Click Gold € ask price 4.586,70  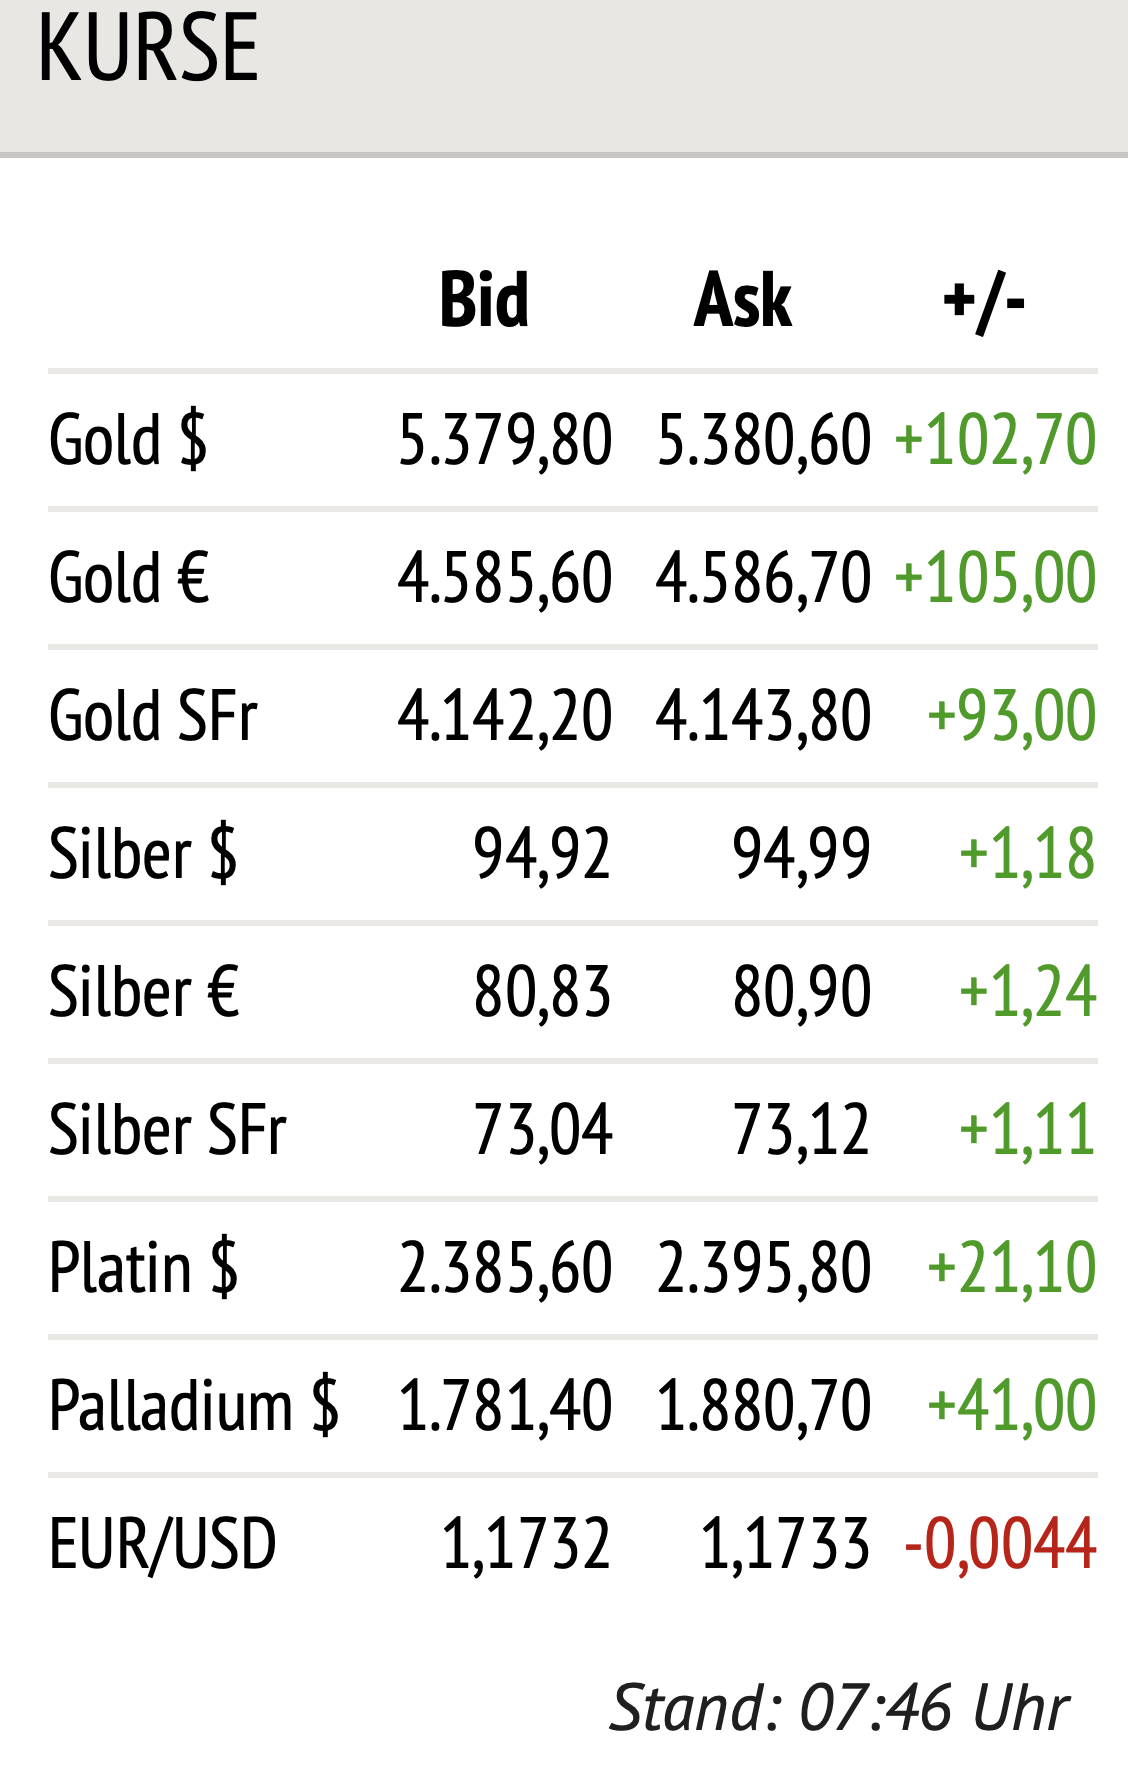click(764, 578)
